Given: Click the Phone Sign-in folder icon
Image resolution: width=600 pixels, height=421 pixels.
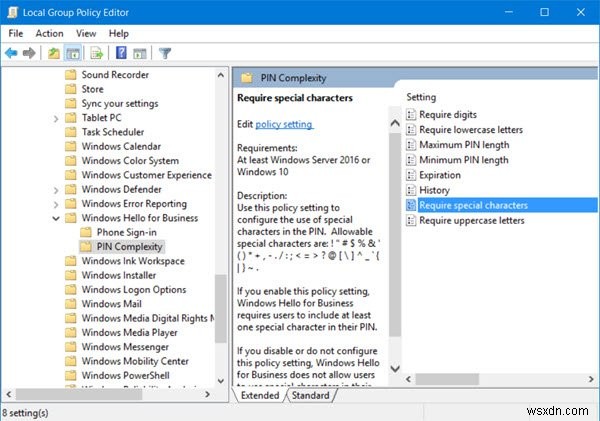Looking at the screenshot, I should 86,232.
